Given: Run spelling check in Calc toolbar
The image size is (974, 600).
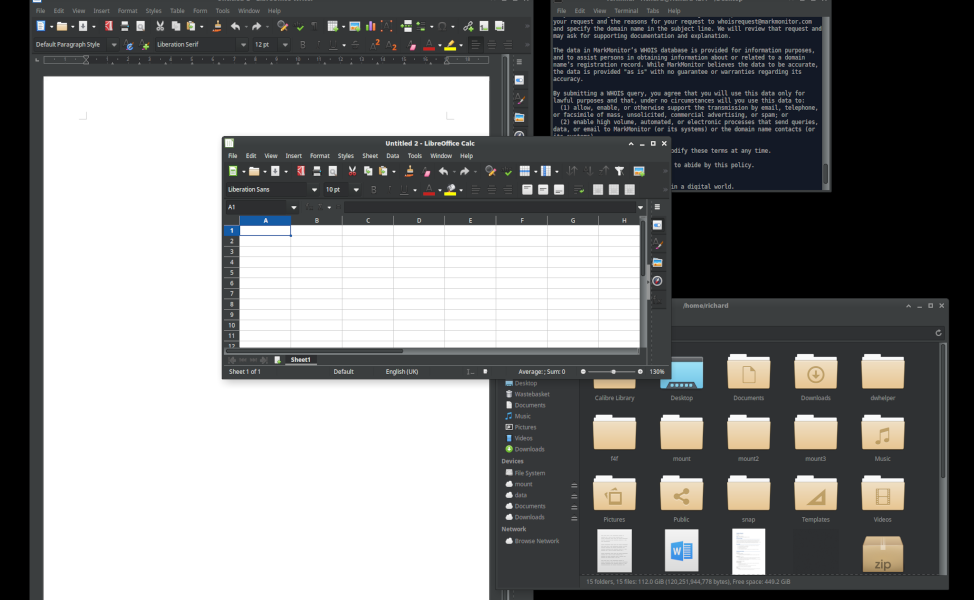Looking at the screenshot, I should pyautogui.click(x=507, y=171).
